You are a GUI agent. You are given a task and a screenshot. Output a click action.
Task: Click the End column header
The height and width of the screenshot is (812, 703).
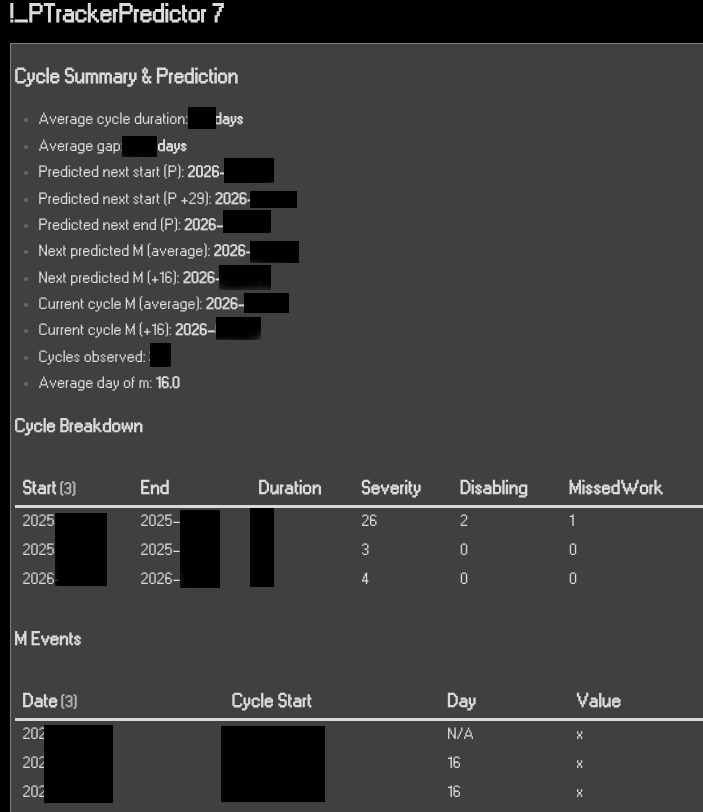pos(154,488)
